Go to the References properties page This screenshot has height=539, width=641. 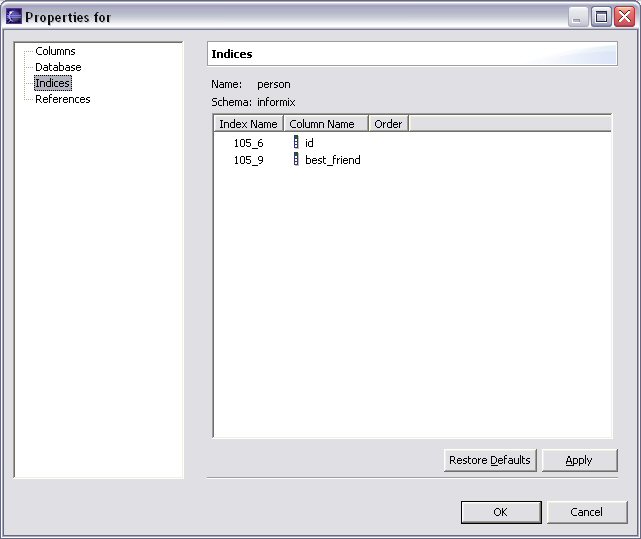pyautogui.click(x=62, y=99)
